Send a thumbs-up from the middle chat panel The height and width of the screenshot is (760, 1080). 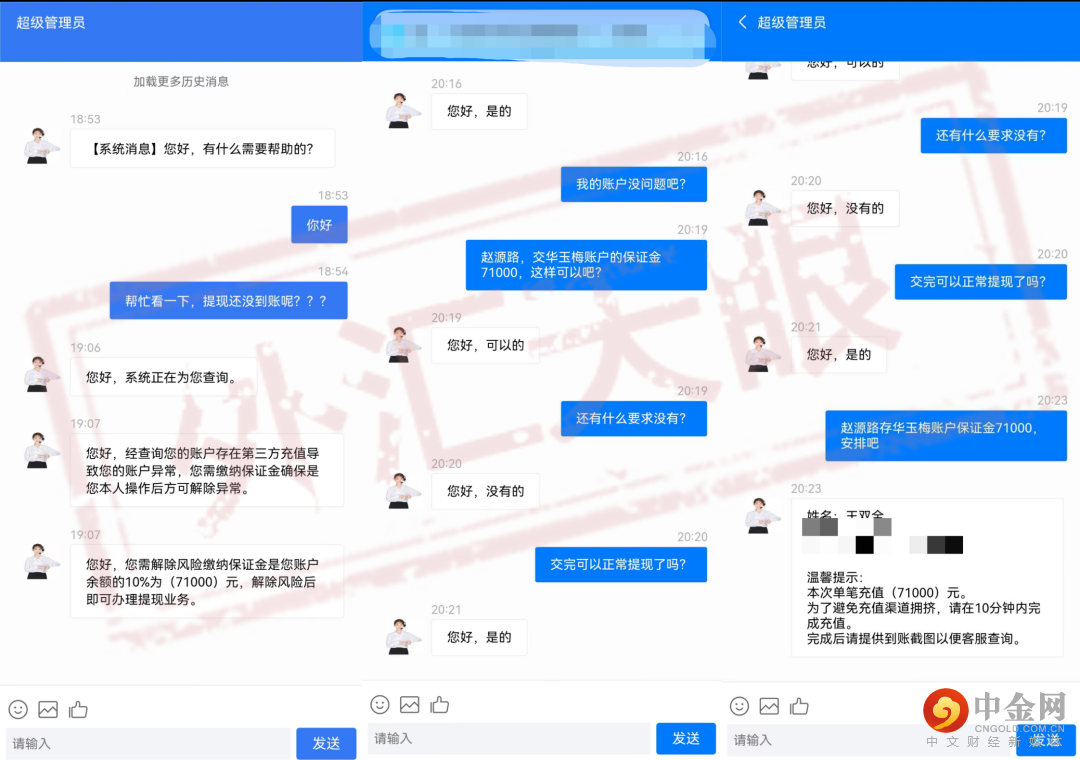click(x=440, y=705)
